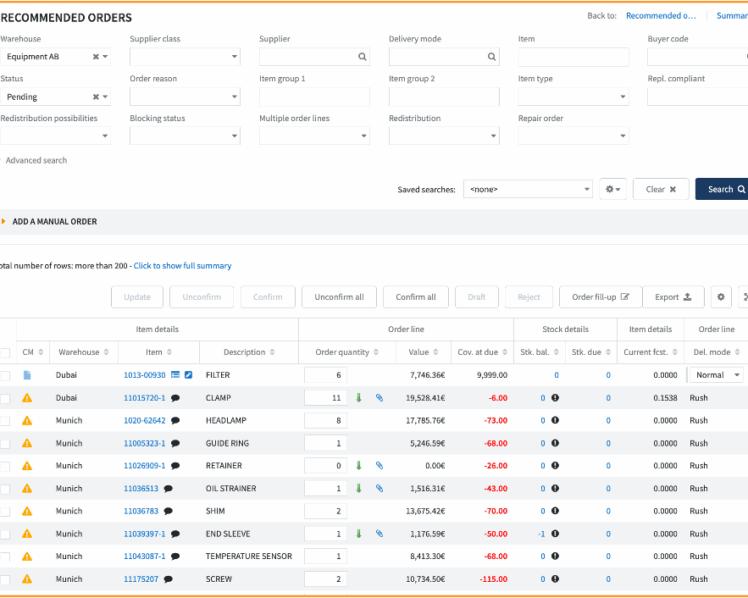Click the order quantity field for HEADLAMP
Viewport: 748px width, 598px height.
pyautogui.click(x=326, y=421)
